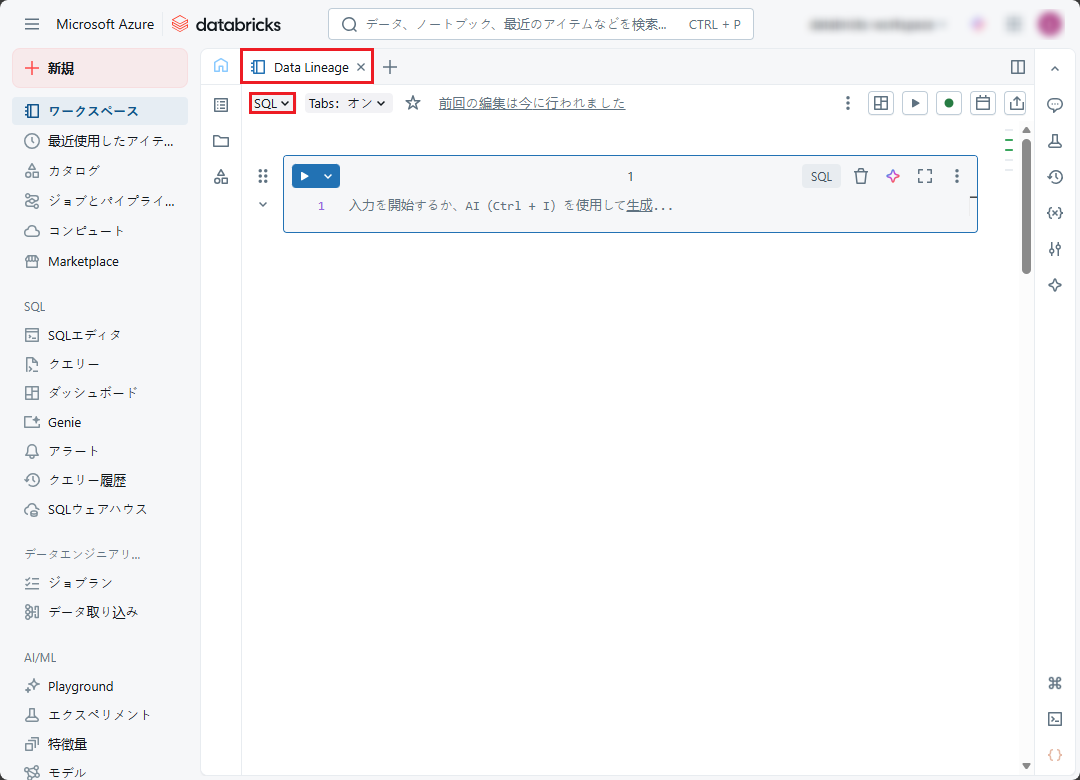
Task: Open the schedule calendar icon
Action: point(983,103)
